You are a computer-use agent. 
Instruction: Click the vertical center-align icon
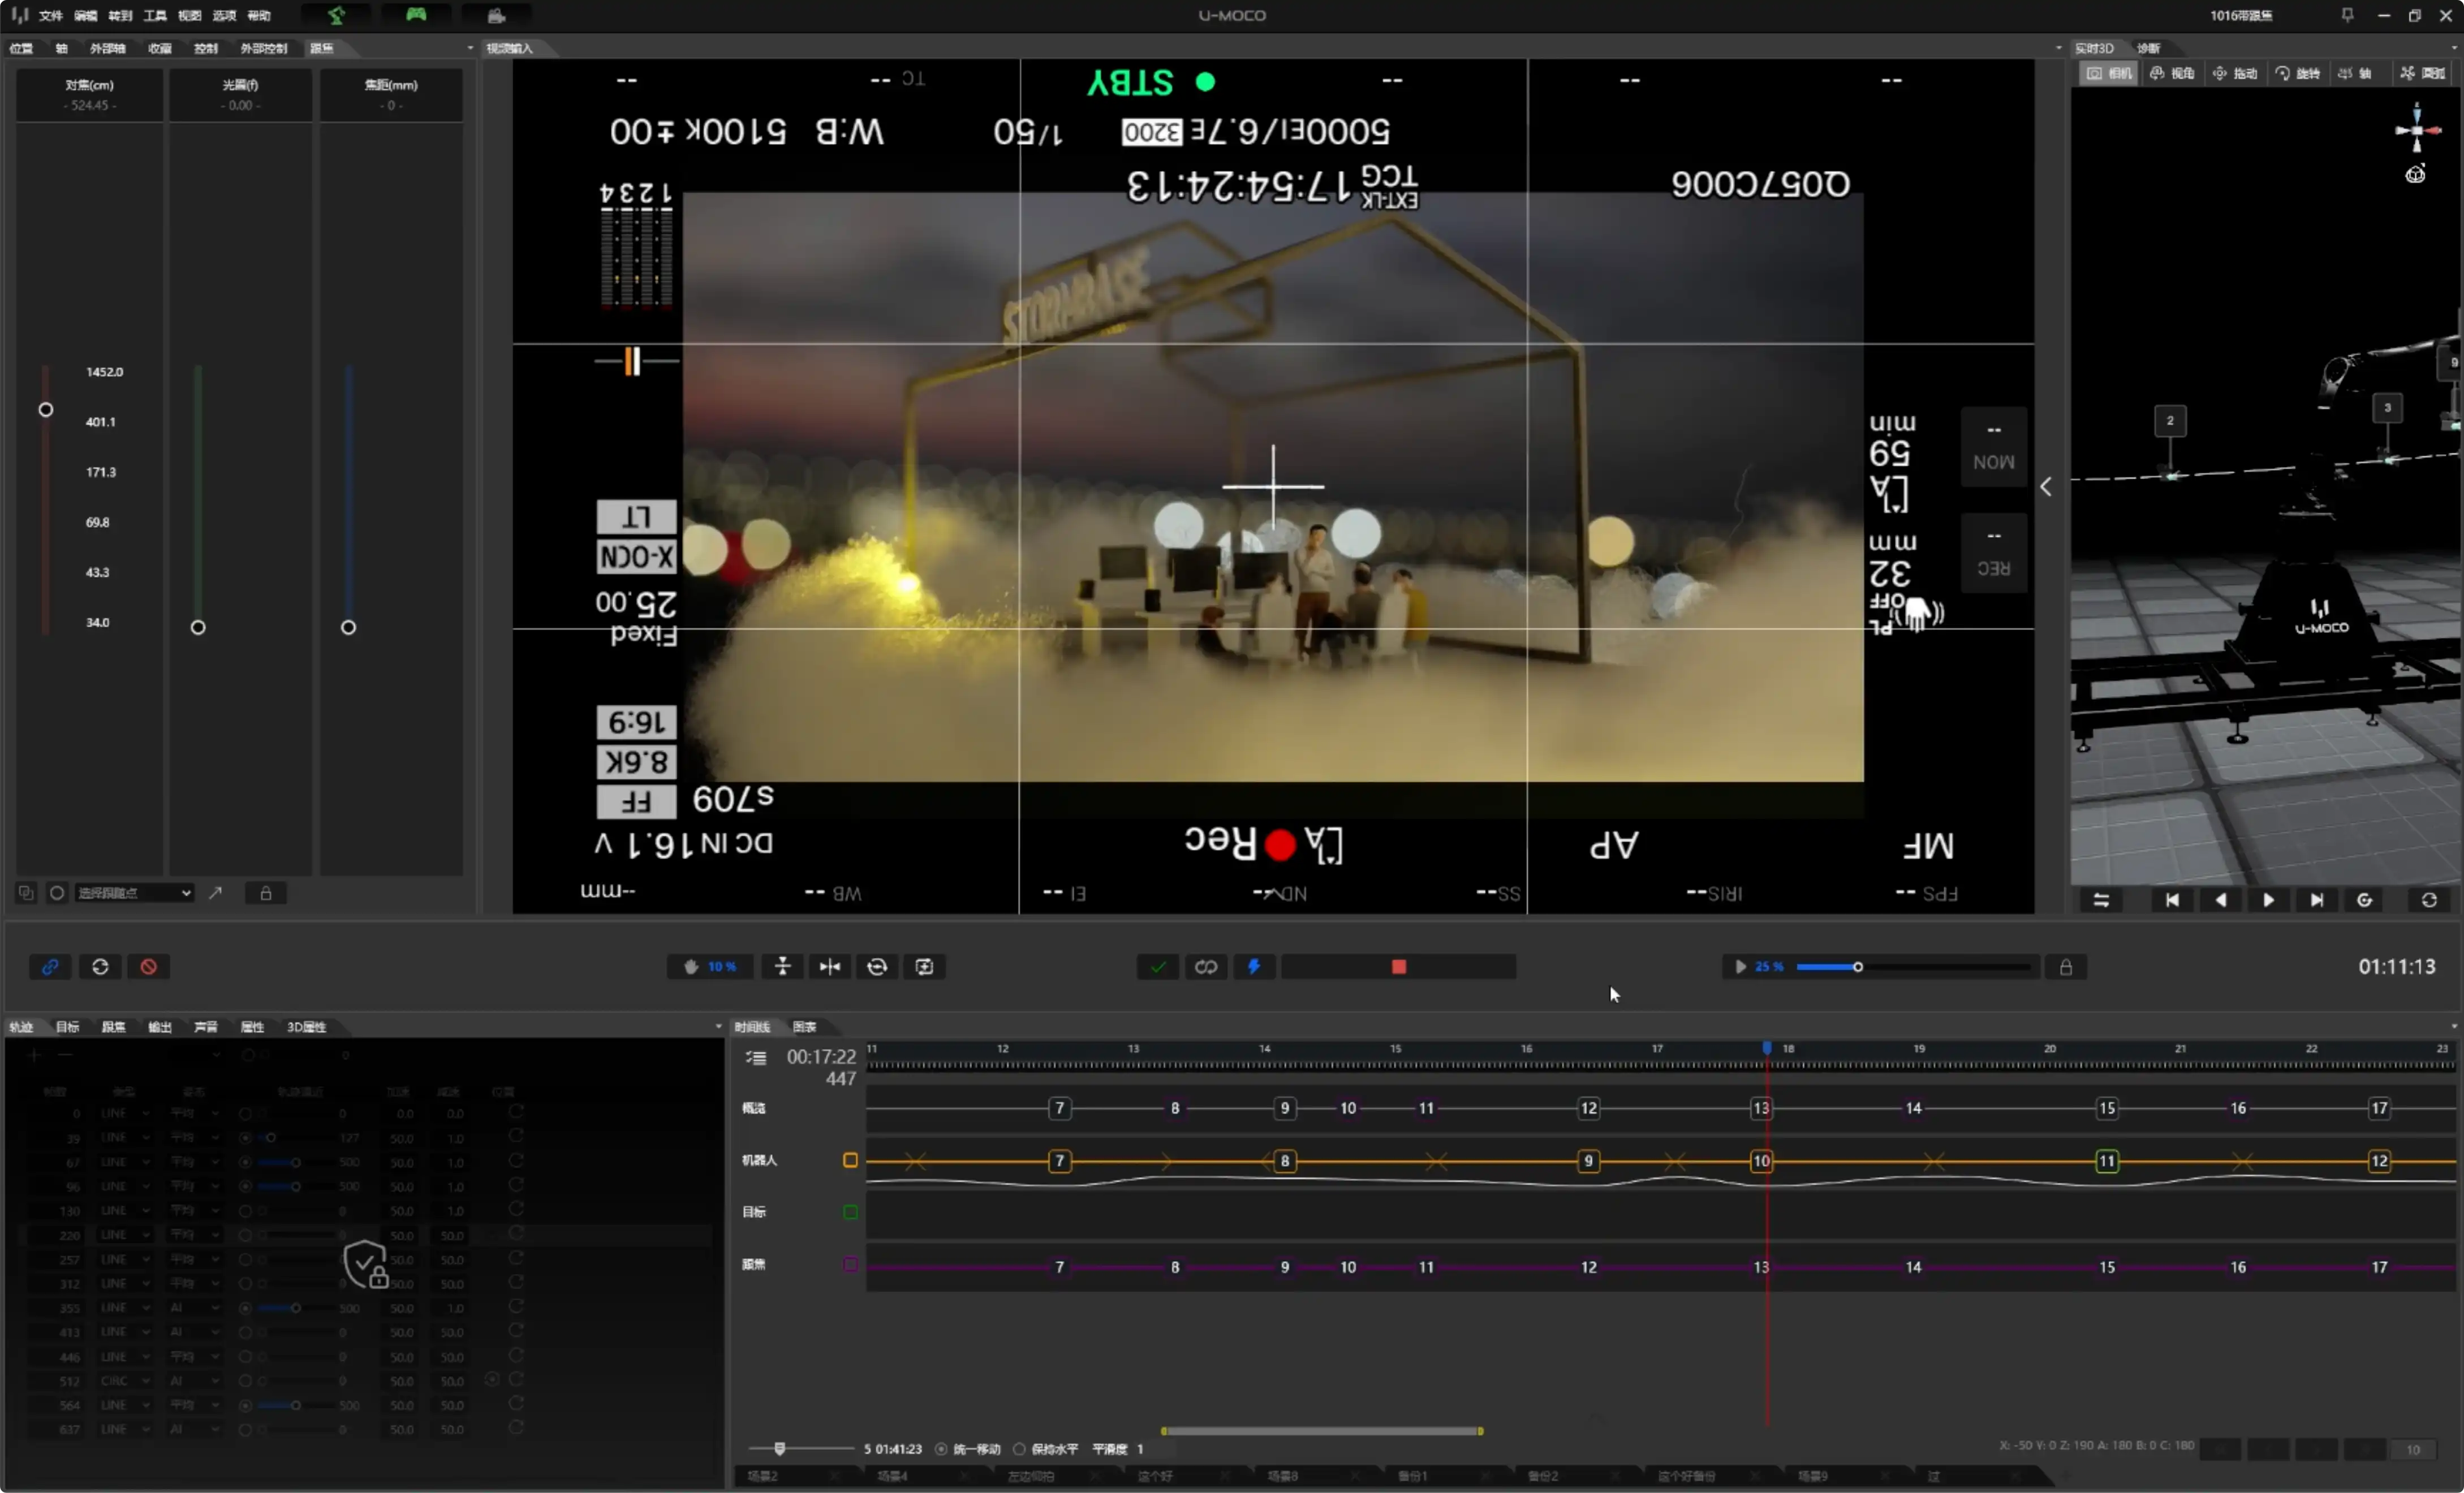coord(783,967)
